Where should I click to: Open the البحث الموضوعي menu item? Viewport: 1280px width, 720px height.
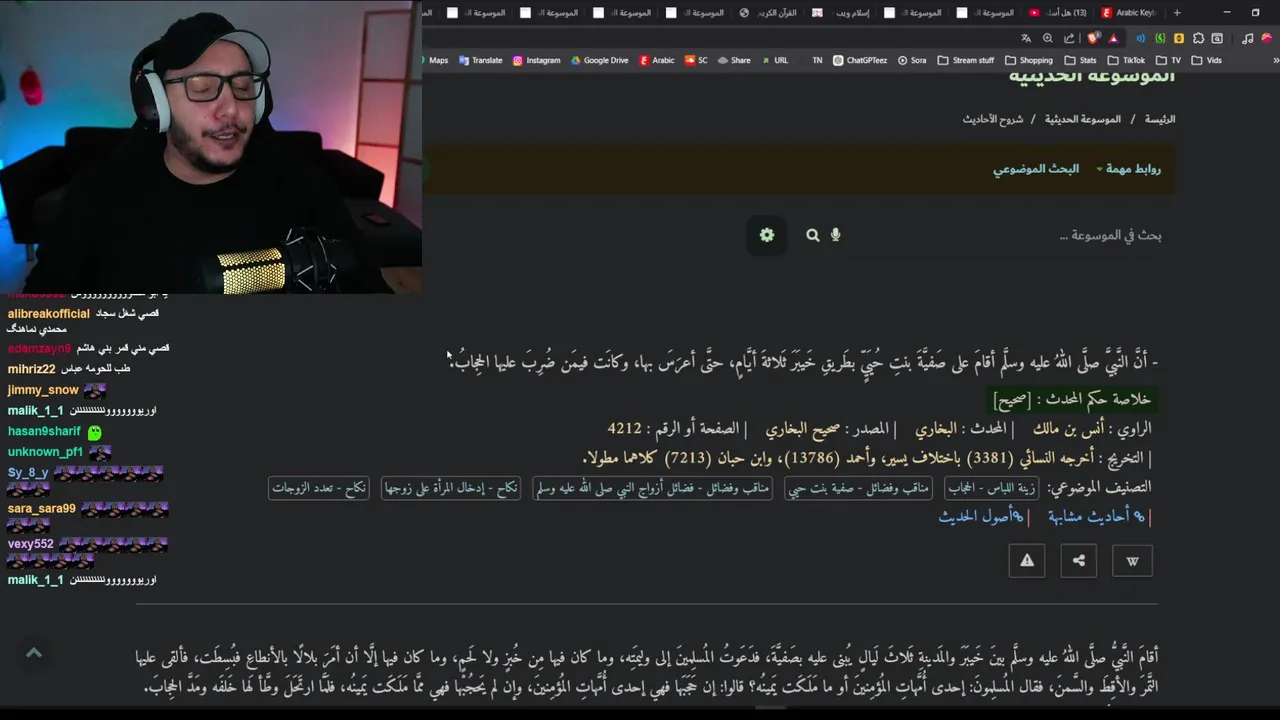(x=1036, y=169)
